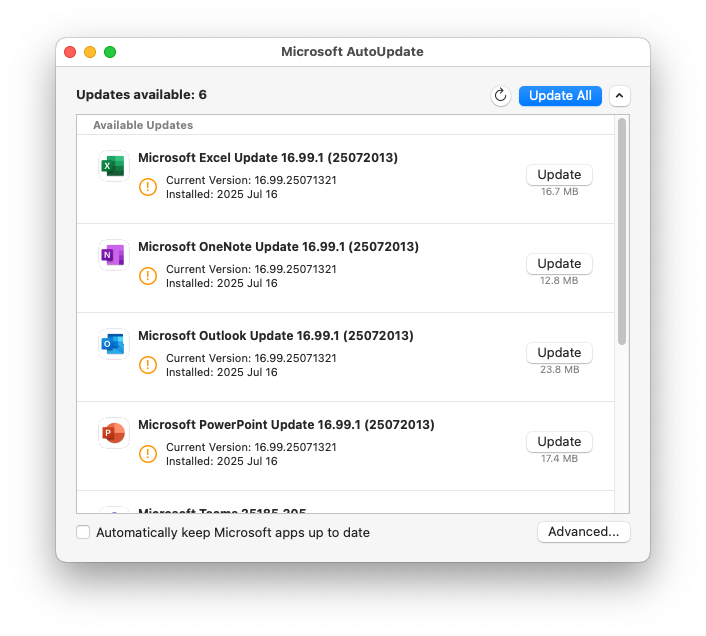Click the Microsoft OneNote app icon

113,255
